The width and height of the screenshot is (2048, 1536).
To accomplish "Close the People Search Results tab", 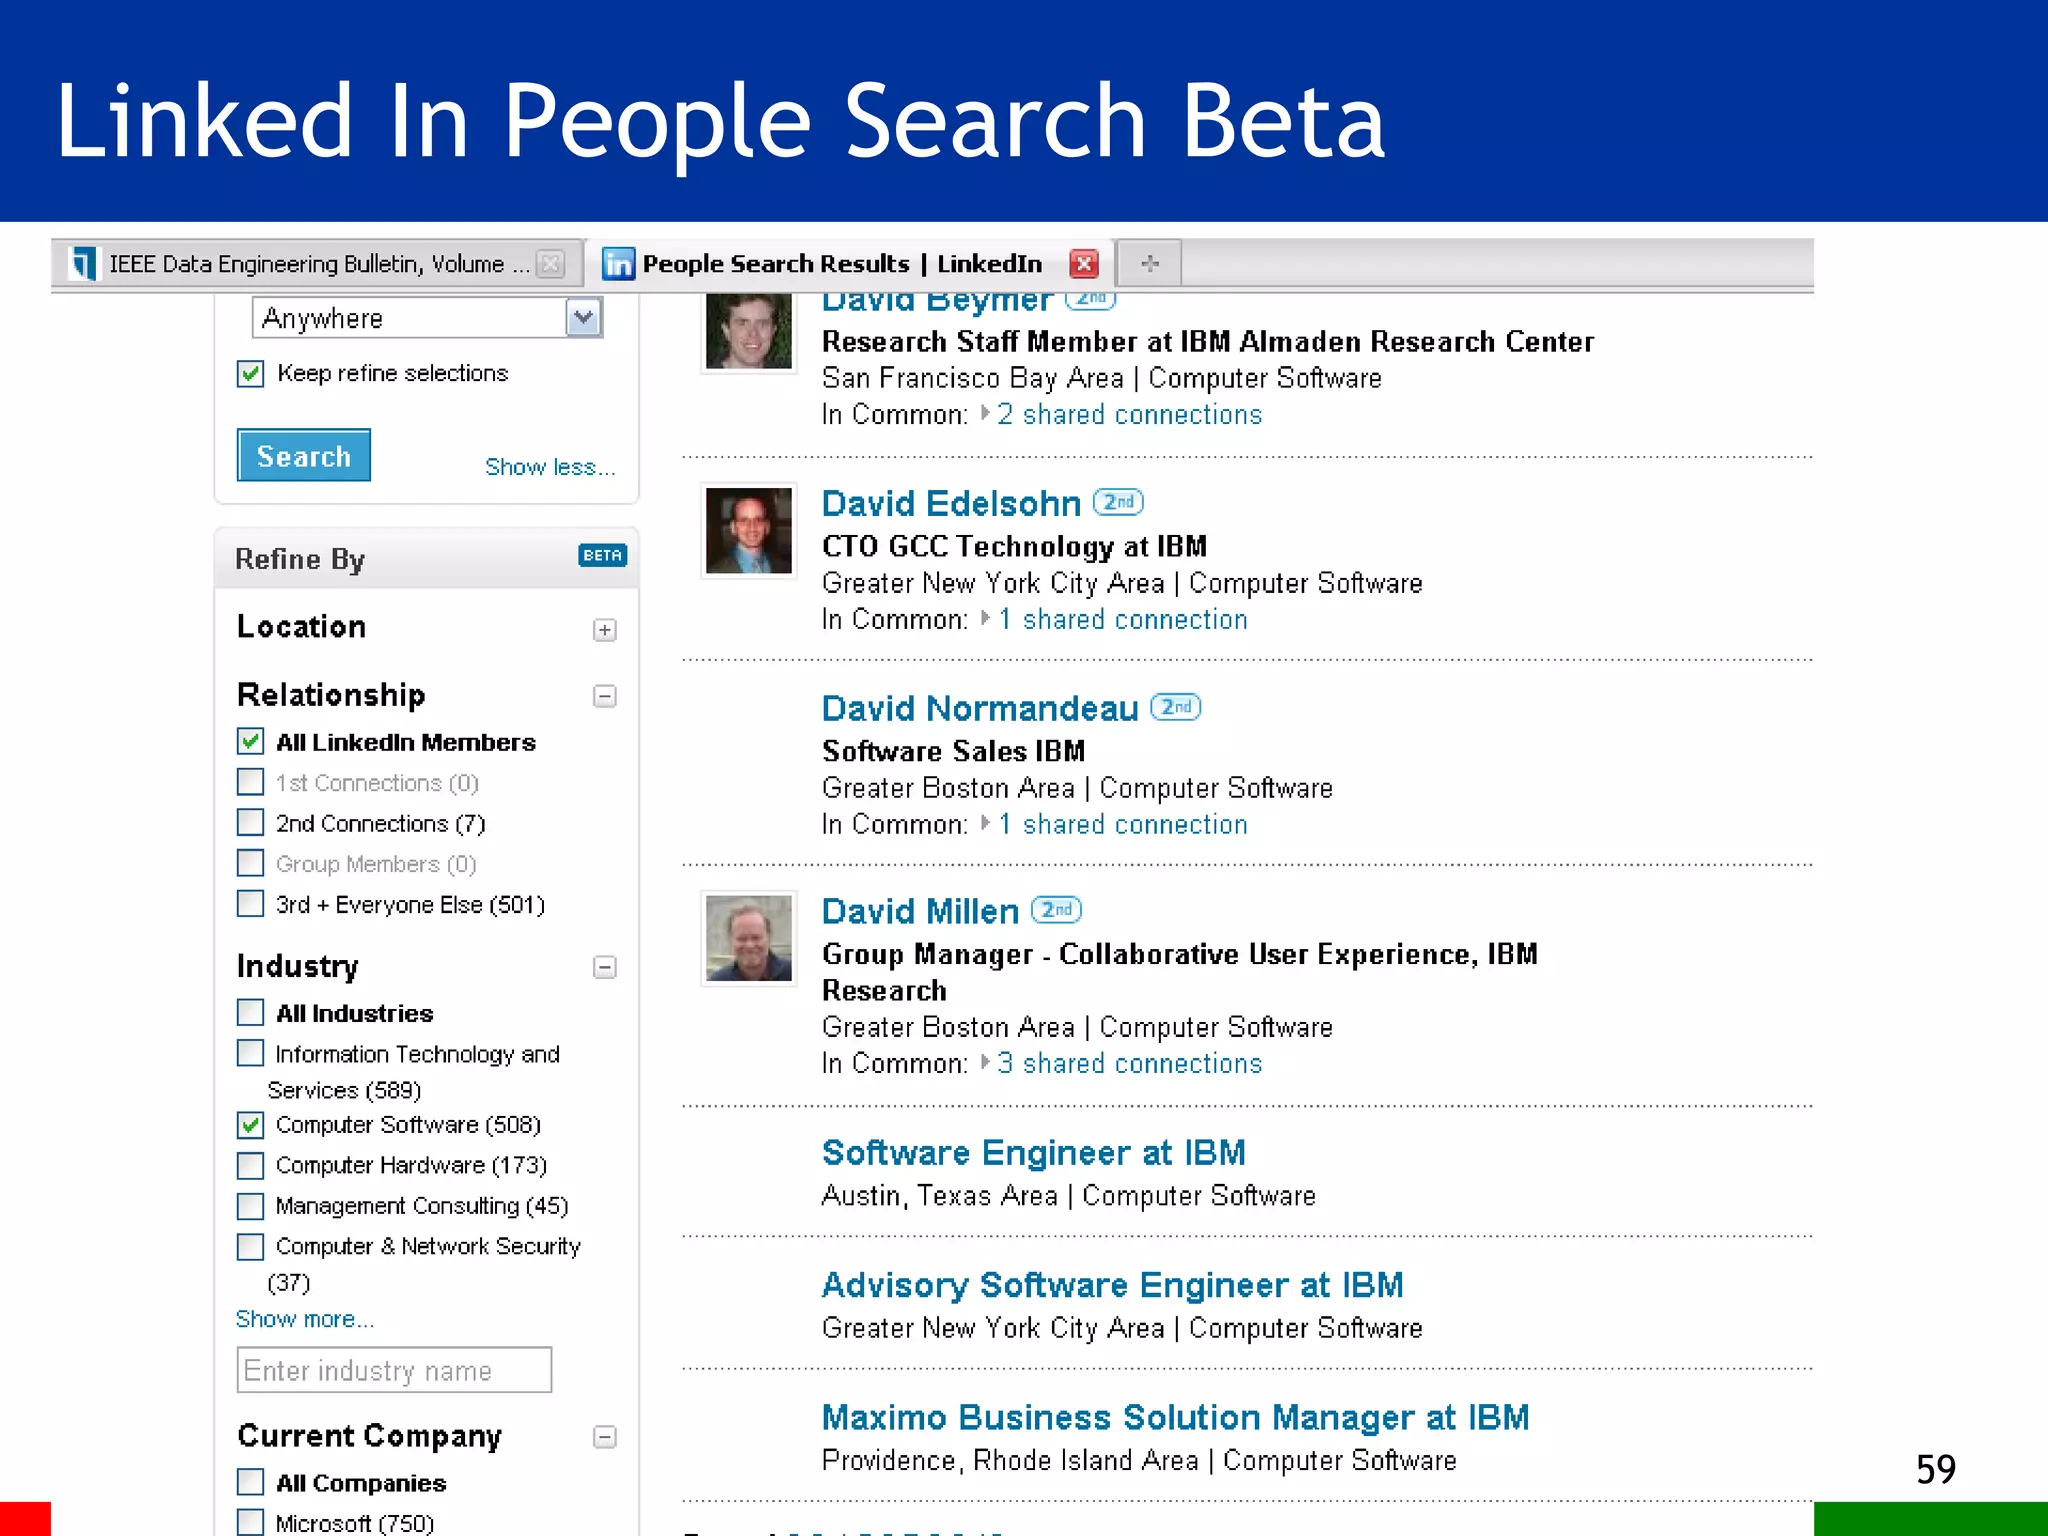I will (1083, 264).
